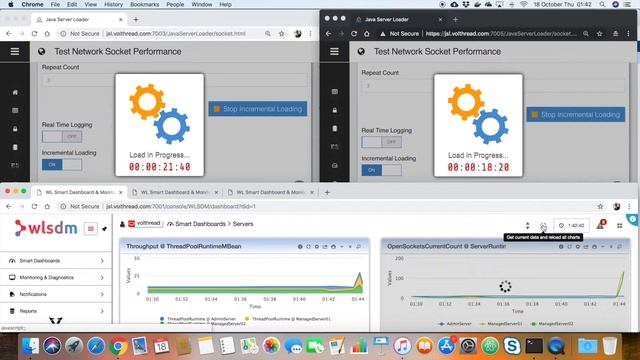Open hamburger menu in right dark Java Server Loader window
This screenshot has width=640, height=360.
coord(334,51)
